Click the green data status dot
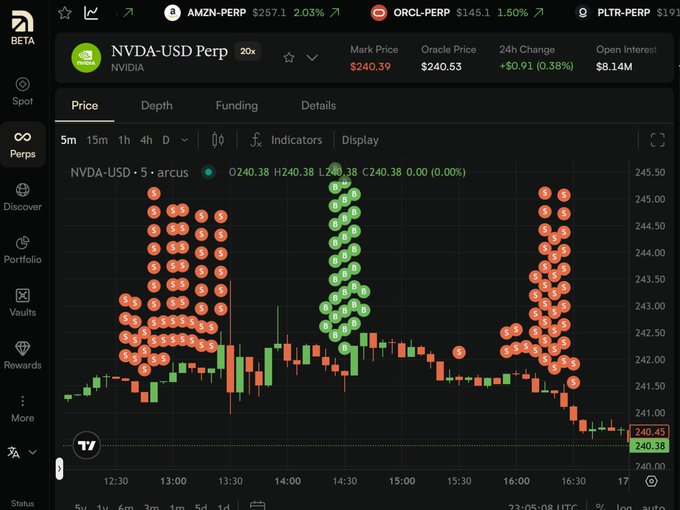The height and width of the screenshot is (510, 680). tap(209, 172)
